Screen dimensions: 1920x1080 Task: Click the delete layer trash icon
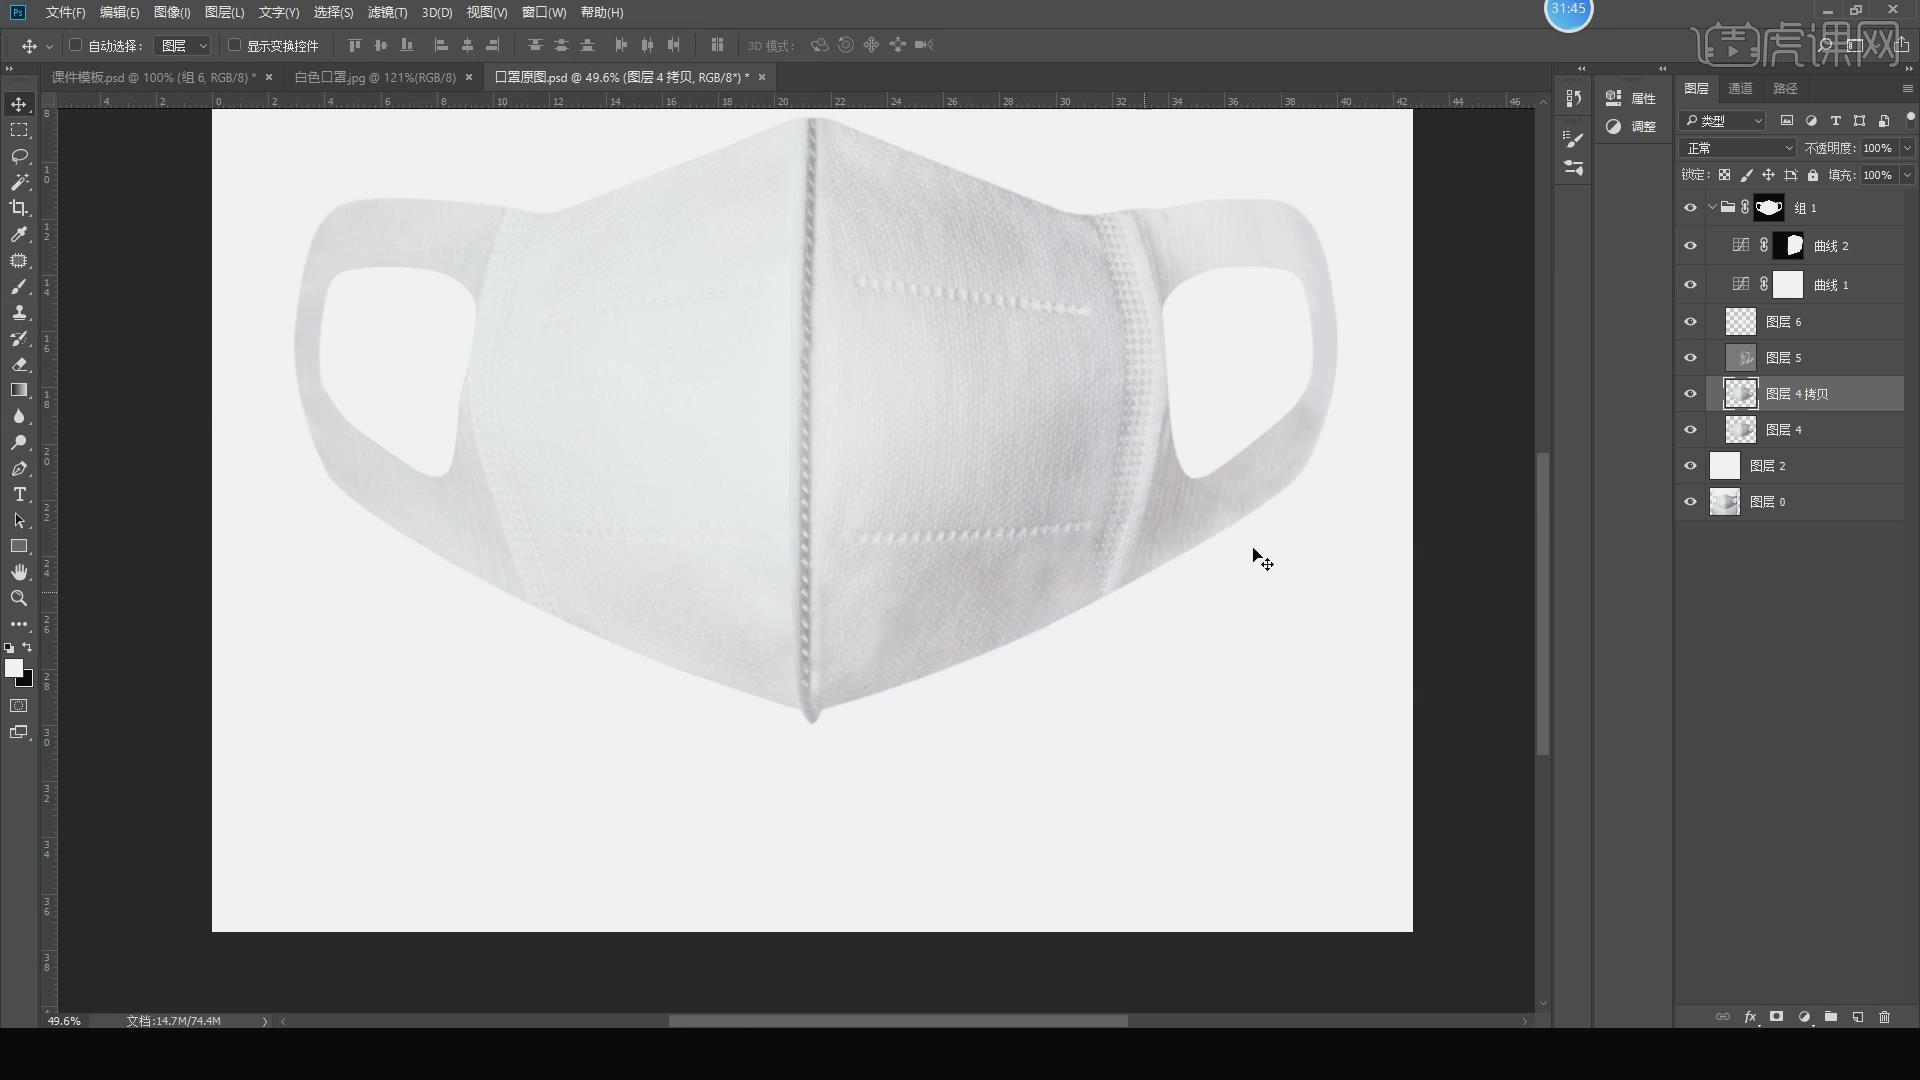click(1885, 1017)
